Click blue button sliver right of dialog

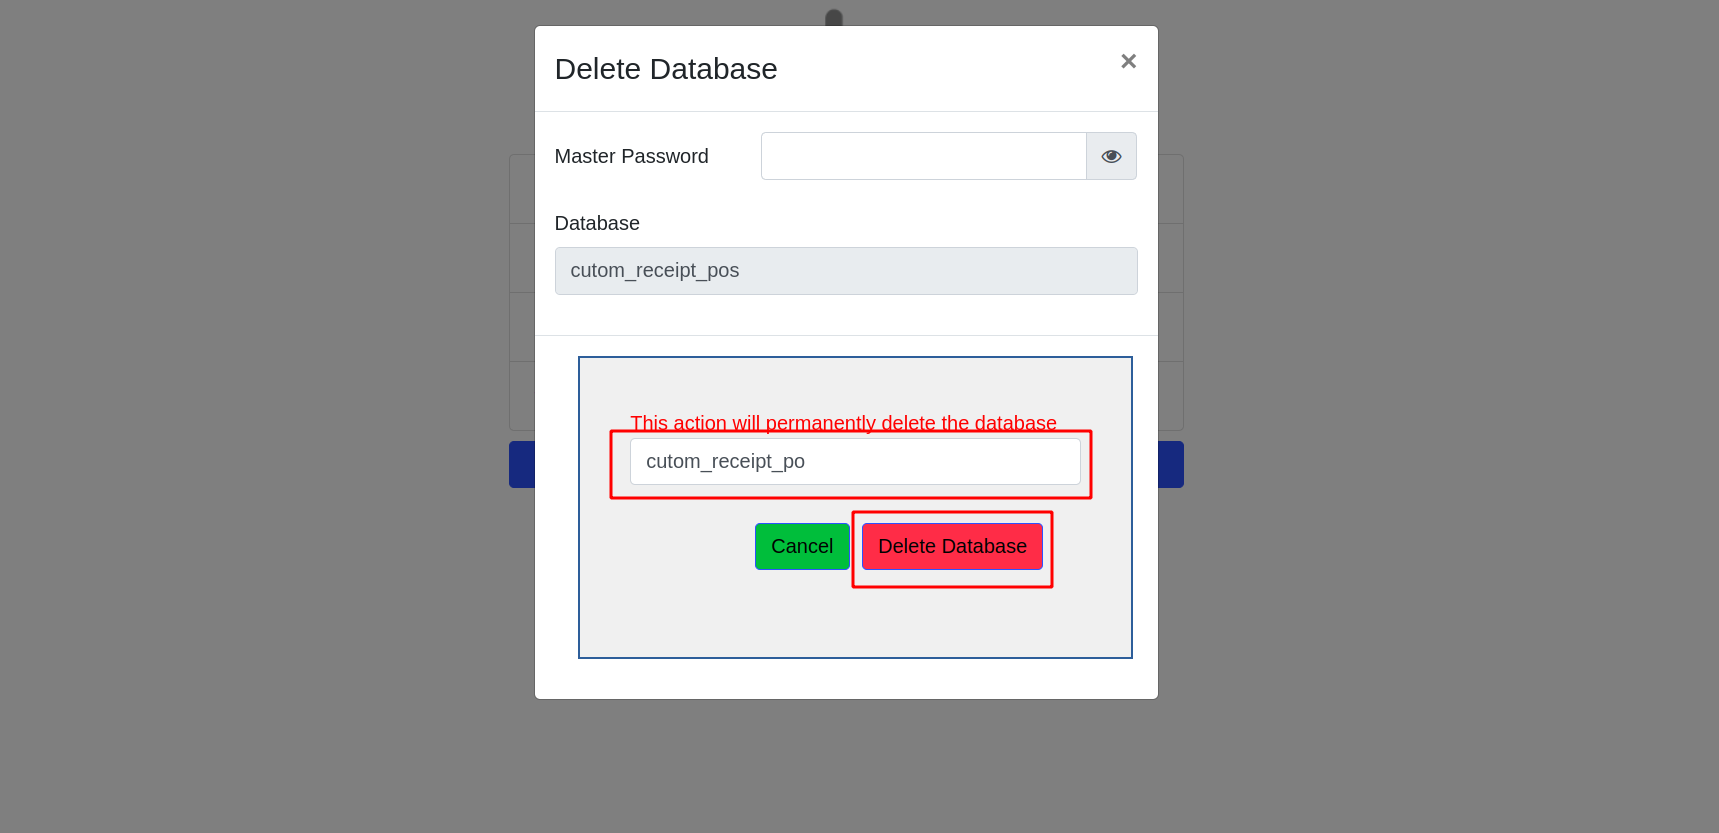(x=1171, y=464)
